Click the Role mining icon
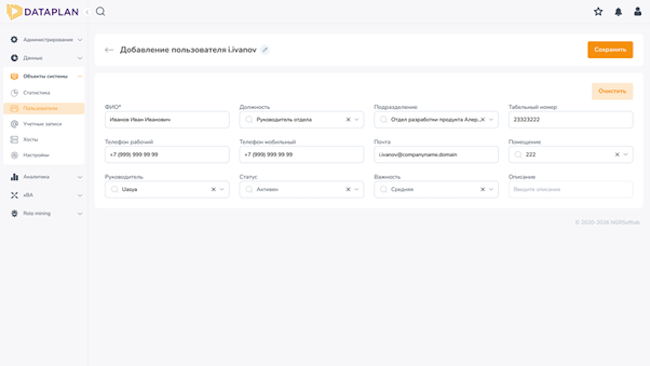Screen dimensions: 650x366 click(14, 213)
